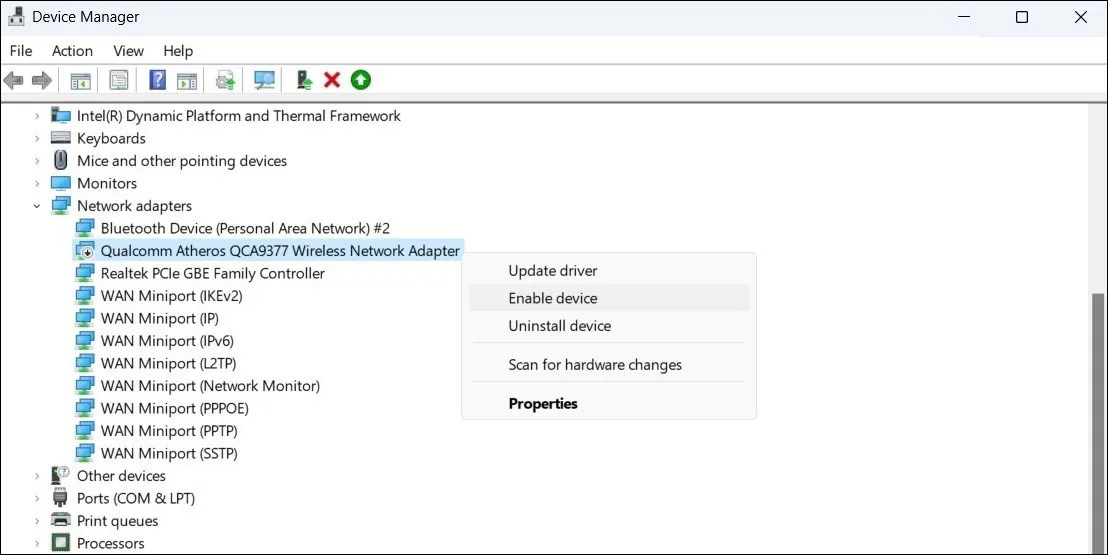This screenshot has width=1108, height=555.
Task: Click Scan for hardware changes monitor icon
Action: click(x=264, y=80)
